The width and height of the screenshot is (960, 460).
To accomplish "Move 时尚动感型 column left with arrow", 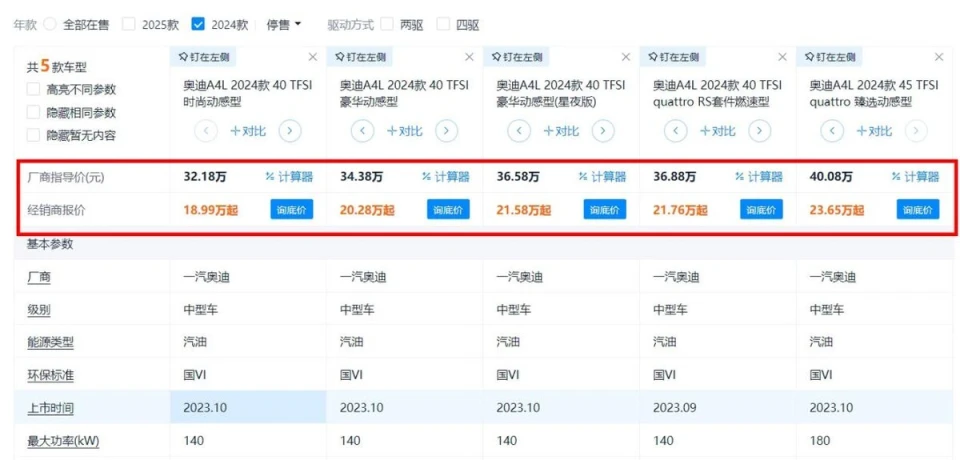I will (x=206, y=130).
